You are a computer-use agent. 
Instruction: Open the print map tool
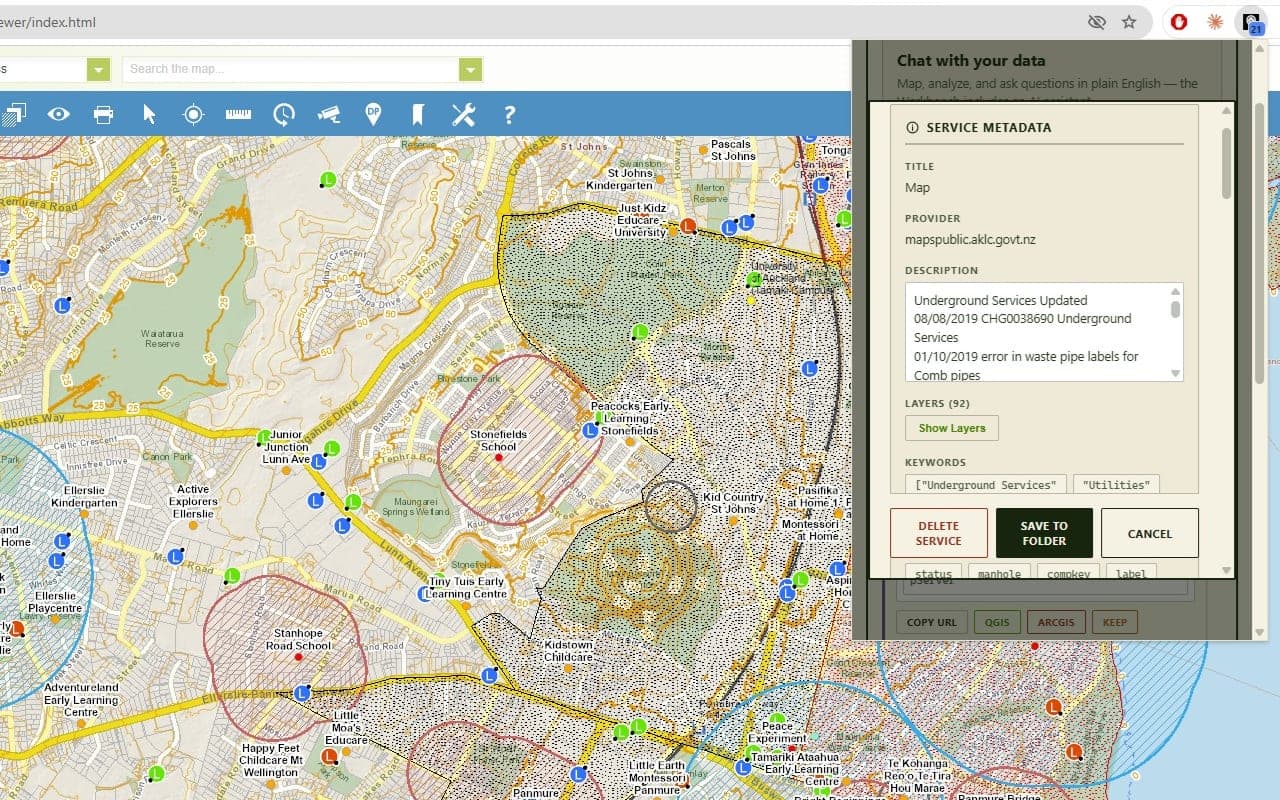[x=103, y=114]
